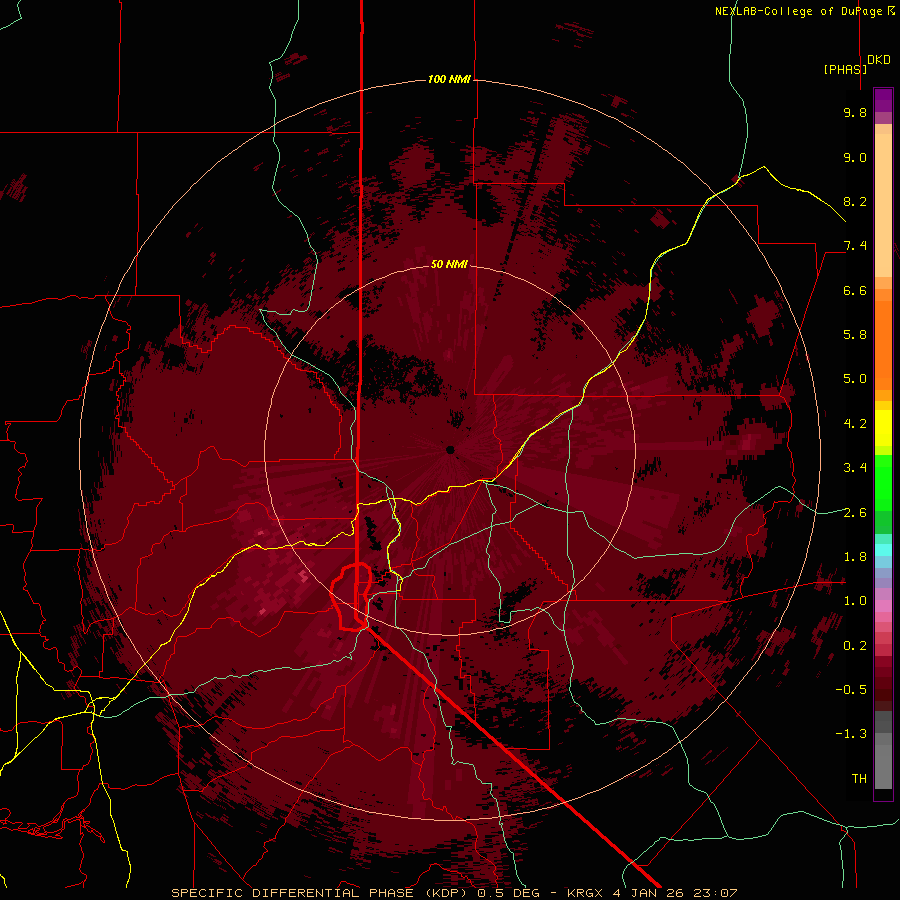This screenshot has width=900, height=900.
Task: Click the 5.0 value on the color scale
Action: coord(855,379)
